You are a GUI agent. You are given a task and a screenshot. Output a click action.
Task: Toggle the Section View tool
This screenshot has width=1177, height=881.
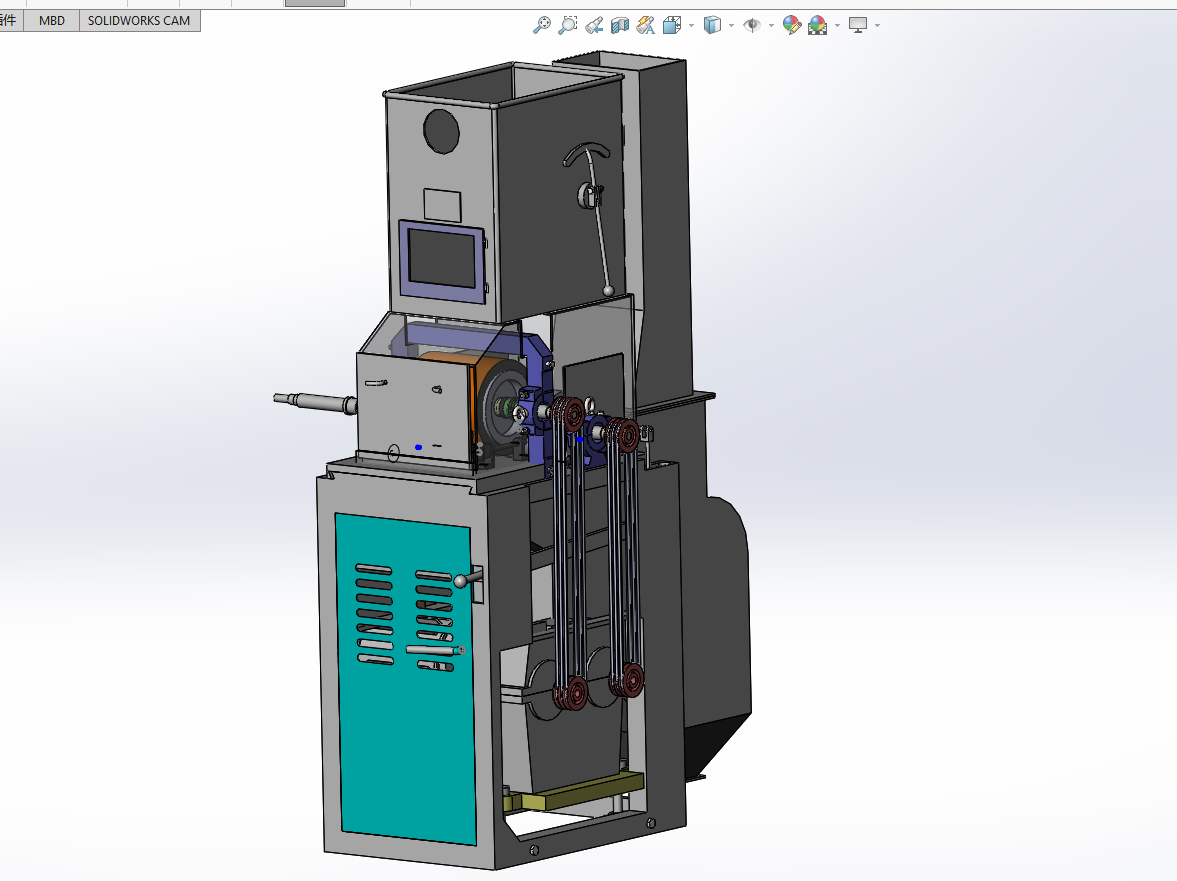tap(619, 26)
